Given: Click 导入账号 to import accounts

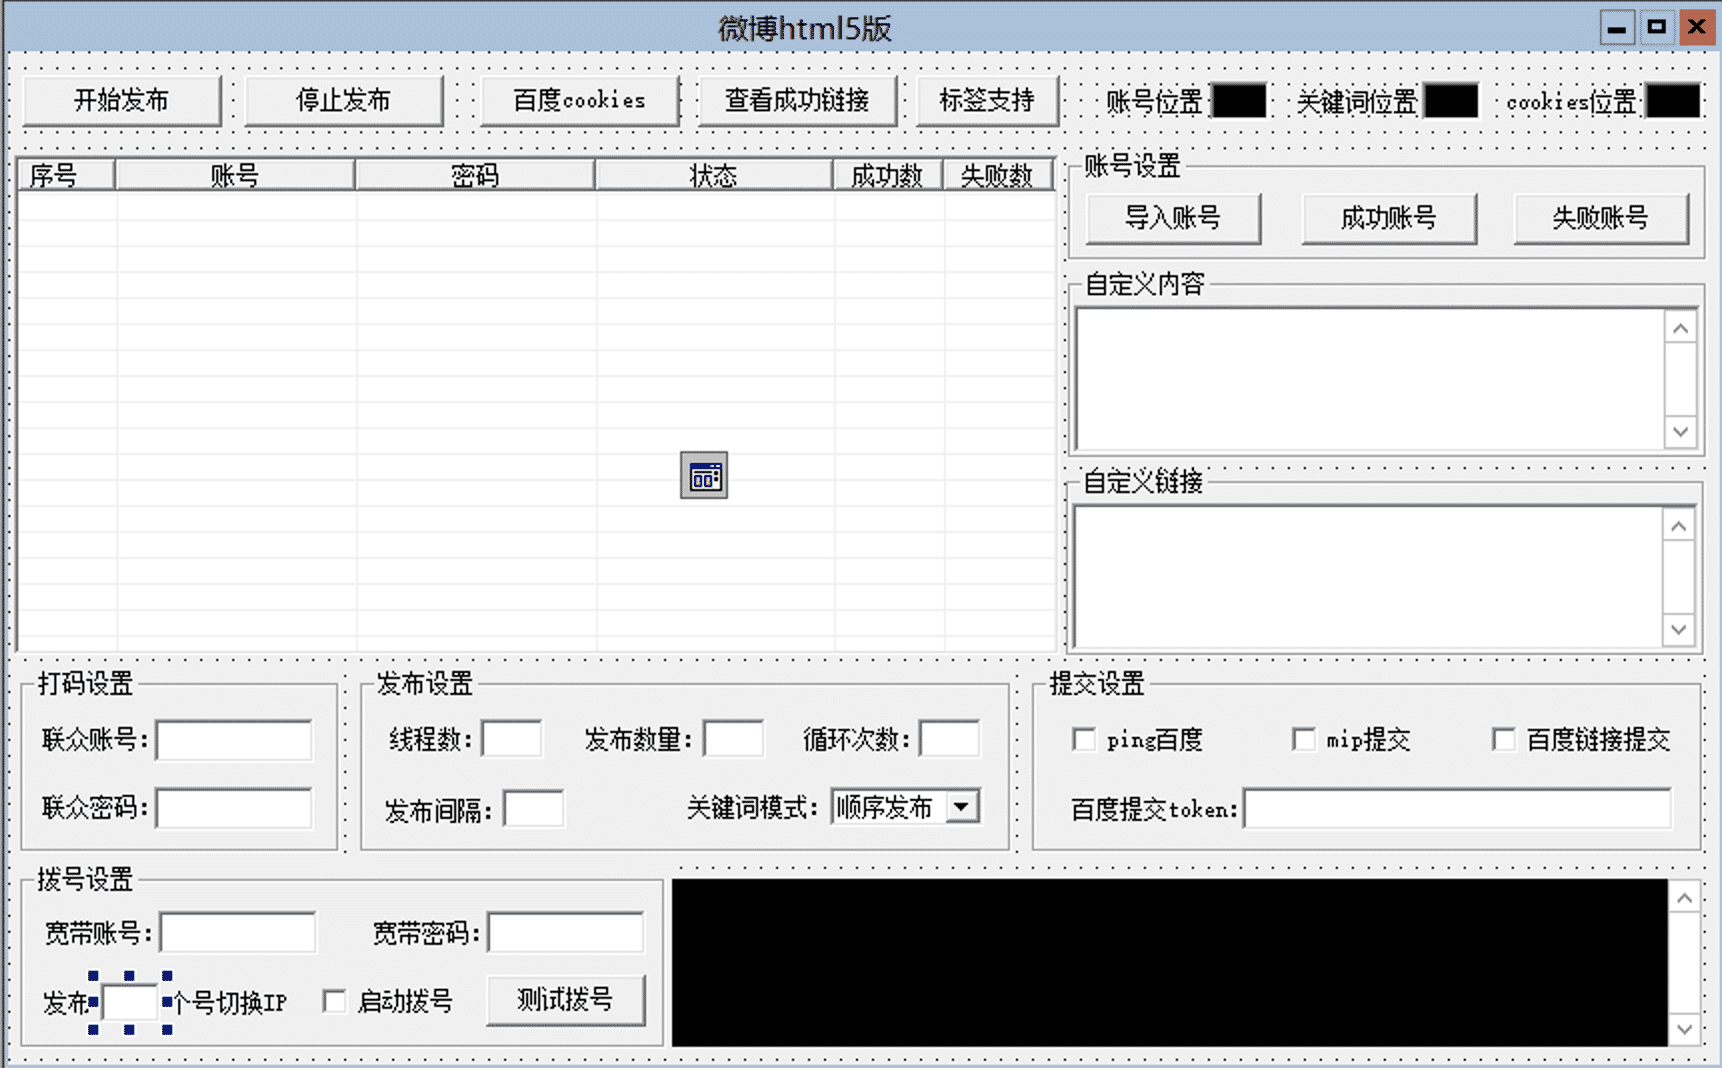Looking at the screenshot, I should point(1172,218).
